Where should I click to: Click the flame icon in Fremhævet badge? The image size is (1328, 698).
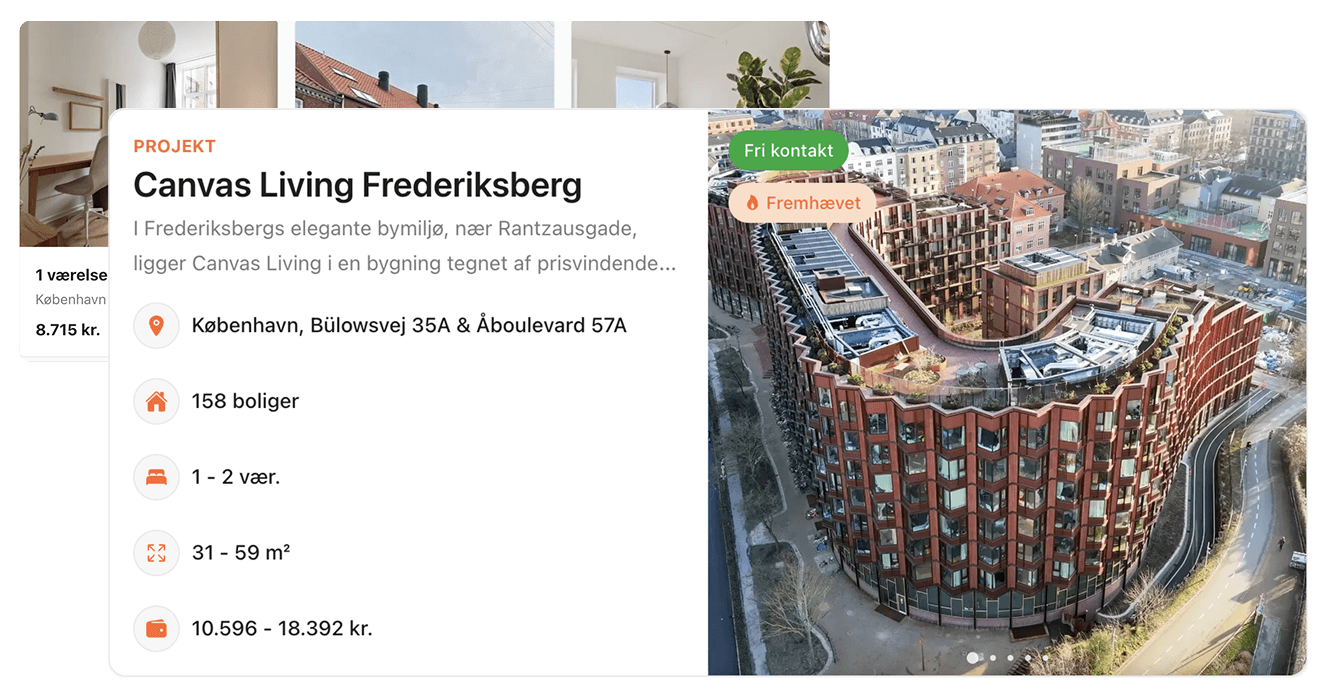pos(753,203)
